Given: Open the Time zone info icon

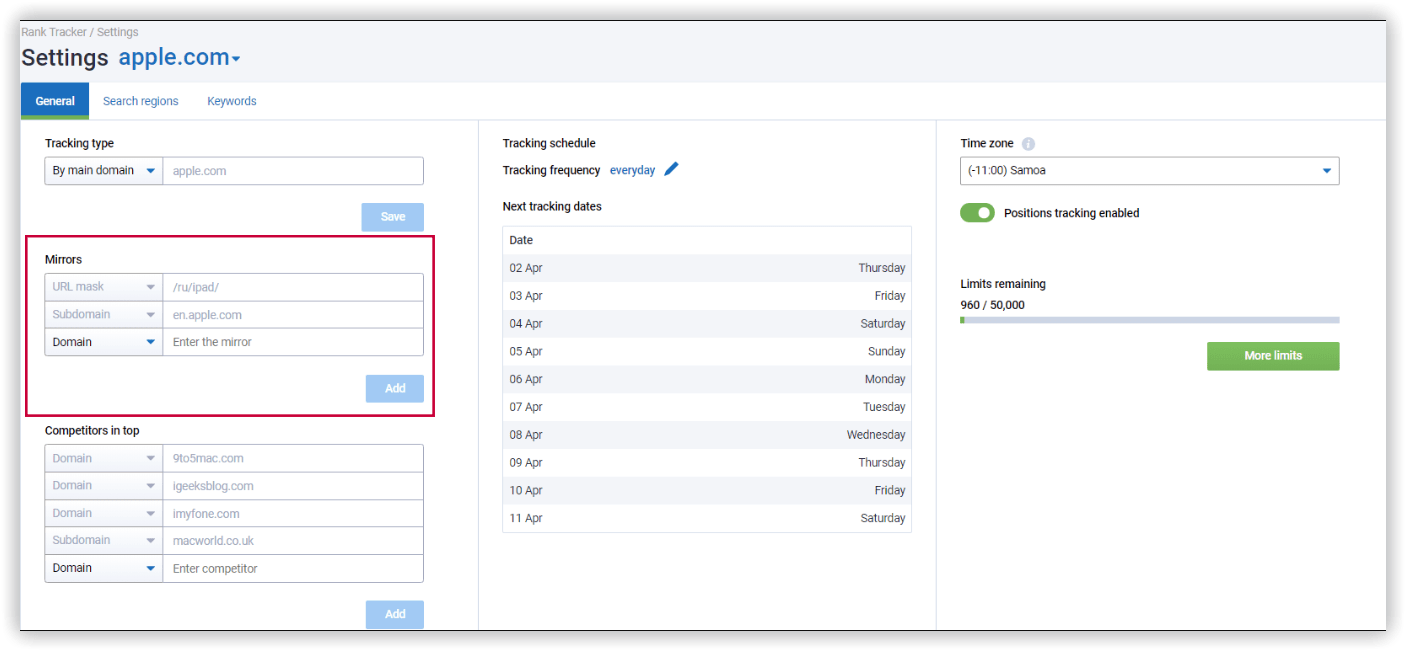Looking at the screenshot, I should 1028,144.
